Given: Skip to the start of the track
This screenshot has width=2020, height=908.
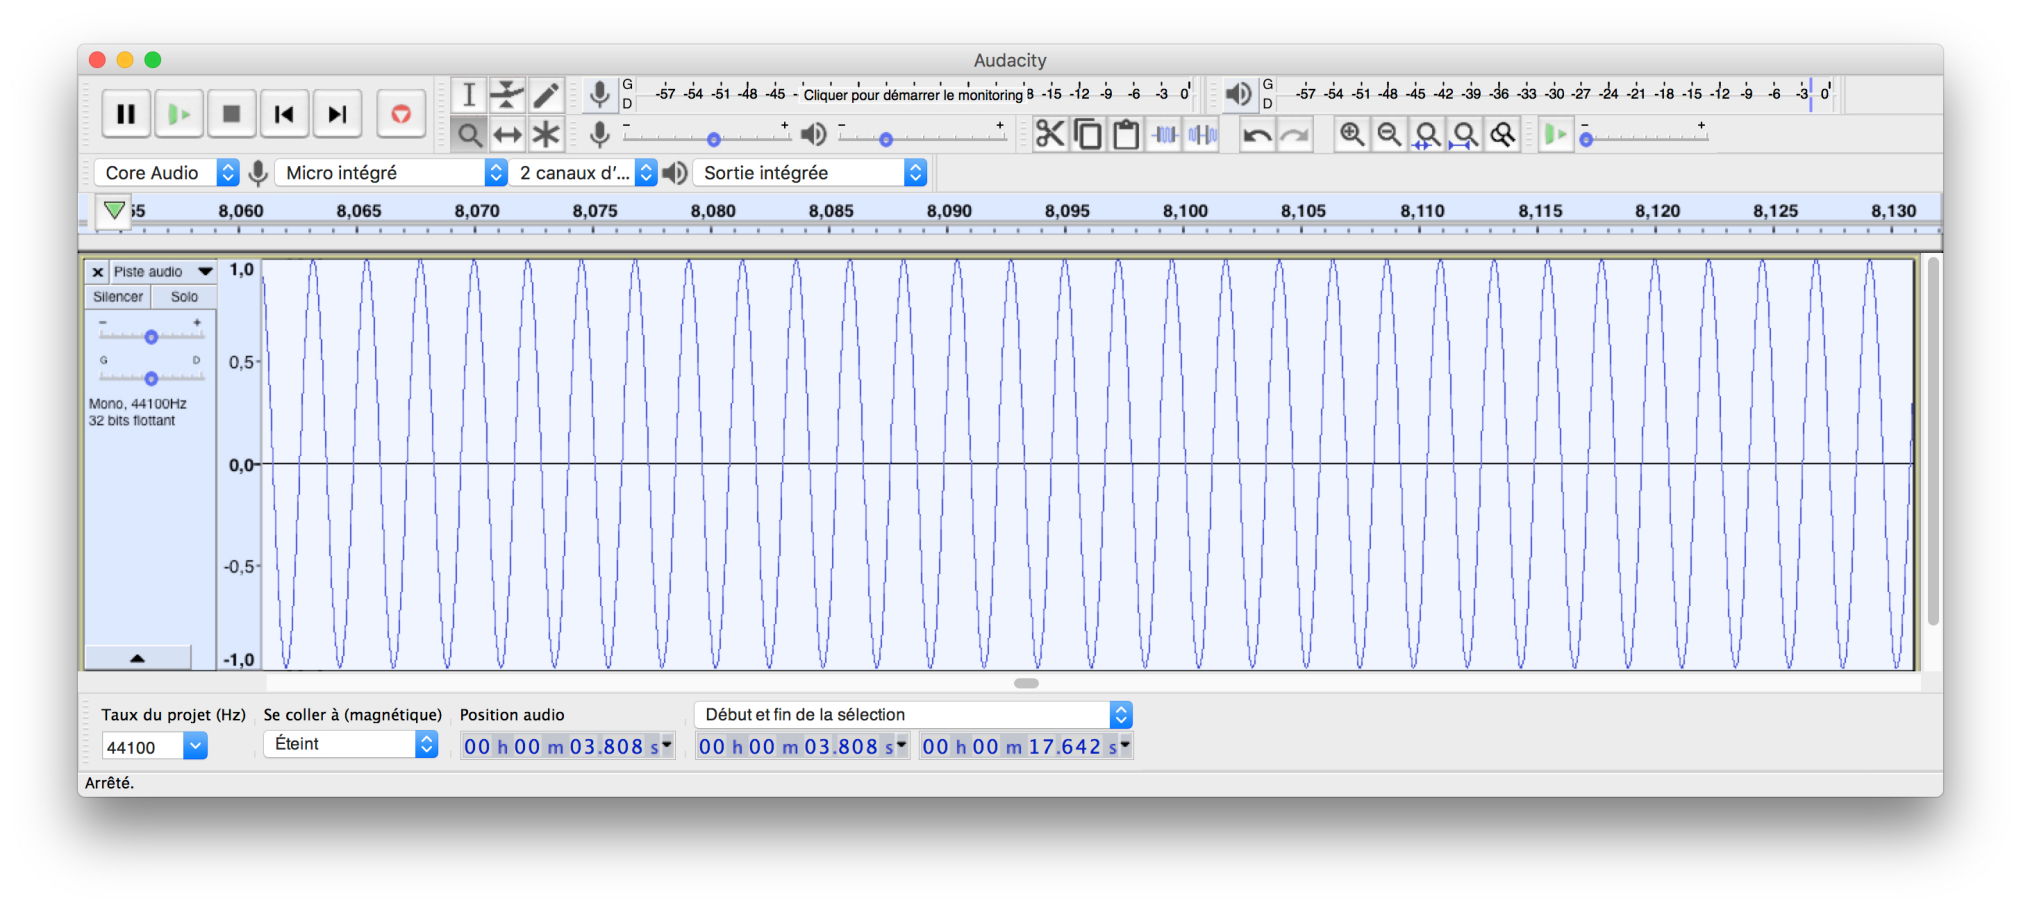Looking at the screenshot, I should [x=285, y=114].
